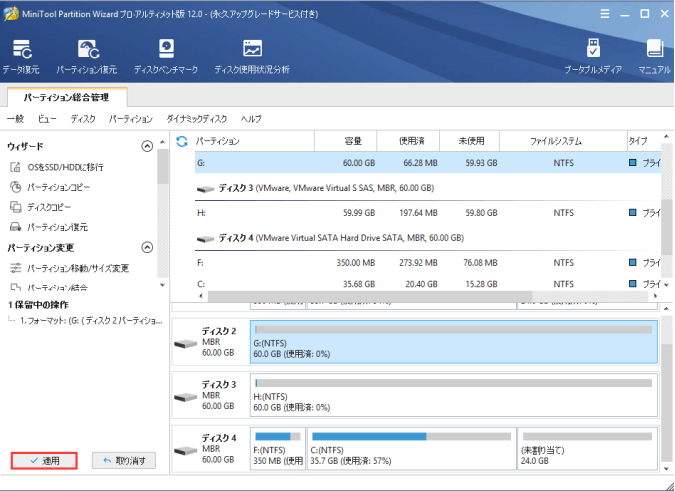Select C:(NTFS) 35.7 GB block in disk map
The image size is (675, 491).
pyautogui.click(x=412, y=448)
